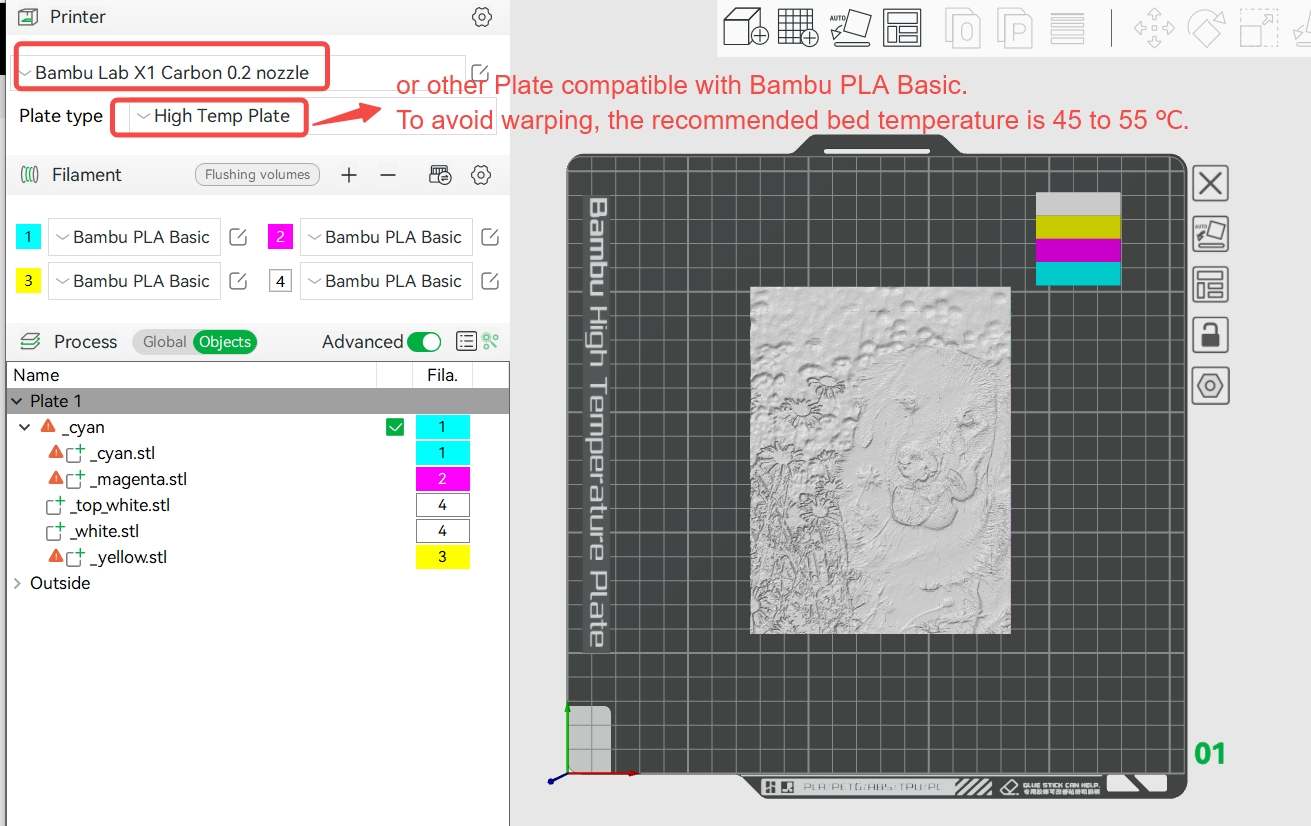Click filament 4 white color swatch
Viewport: 1311px width, 826px height.
coord(280,281)
